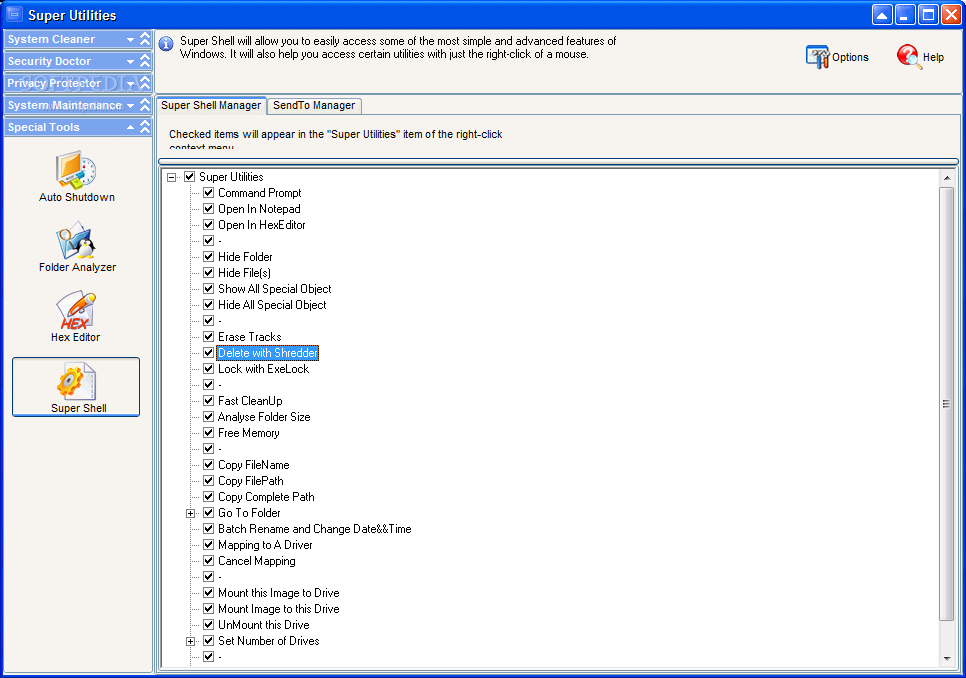Toggle Open In HexEditor checkbox
Screen dimensions: 966x678
click(209, 225)
